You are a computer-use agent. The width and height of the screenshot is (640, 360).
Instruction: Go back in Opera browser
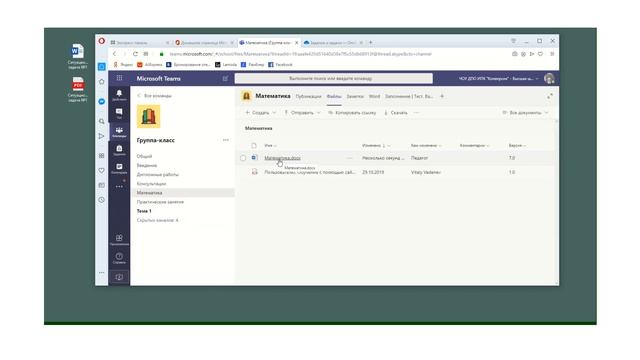tap(114, 54)
